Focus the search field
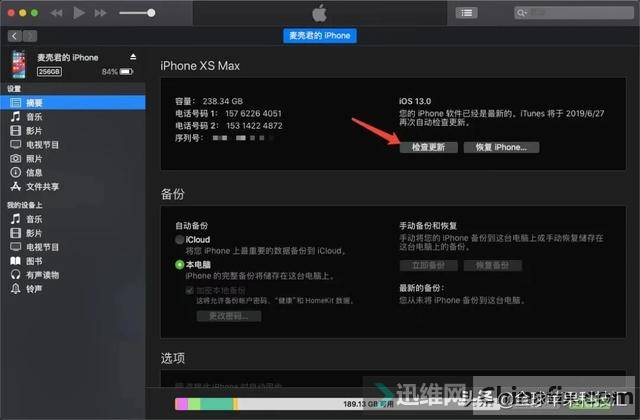This screenshot has width=640, height=420. click(x=574, y=13)
